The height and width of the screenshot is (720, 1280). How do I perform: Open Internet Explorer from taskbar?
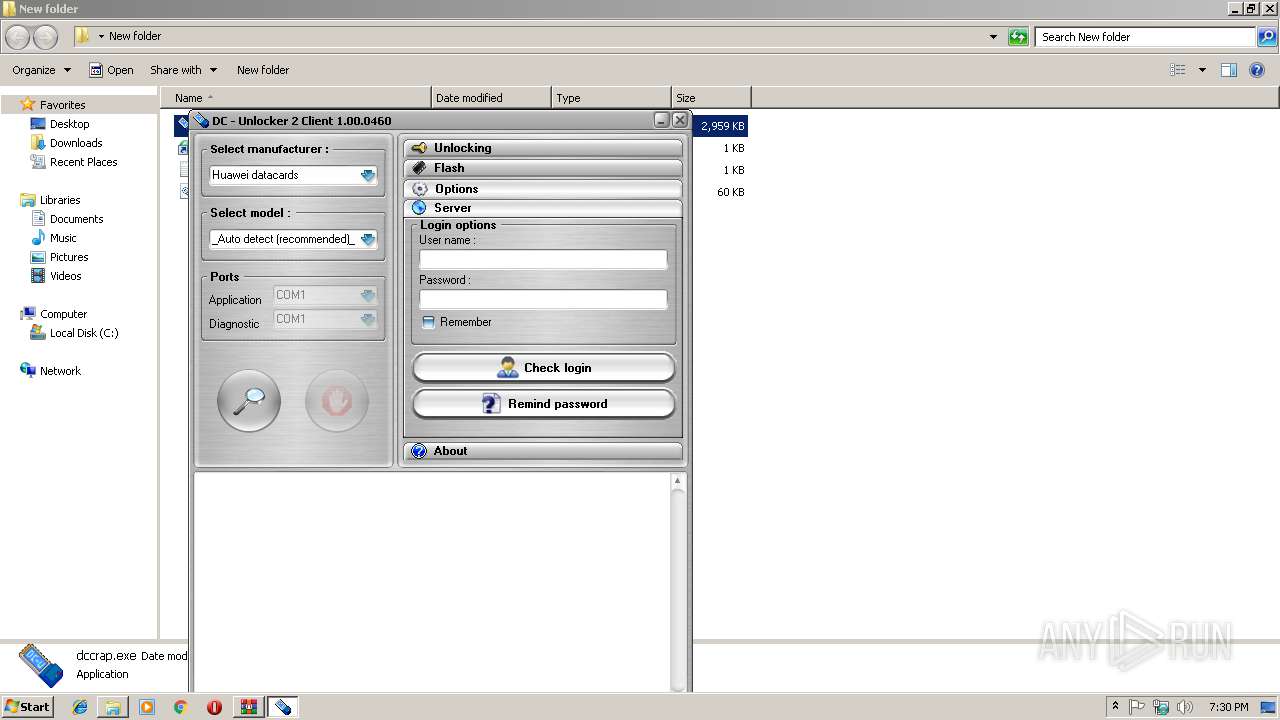pos(80,707)
